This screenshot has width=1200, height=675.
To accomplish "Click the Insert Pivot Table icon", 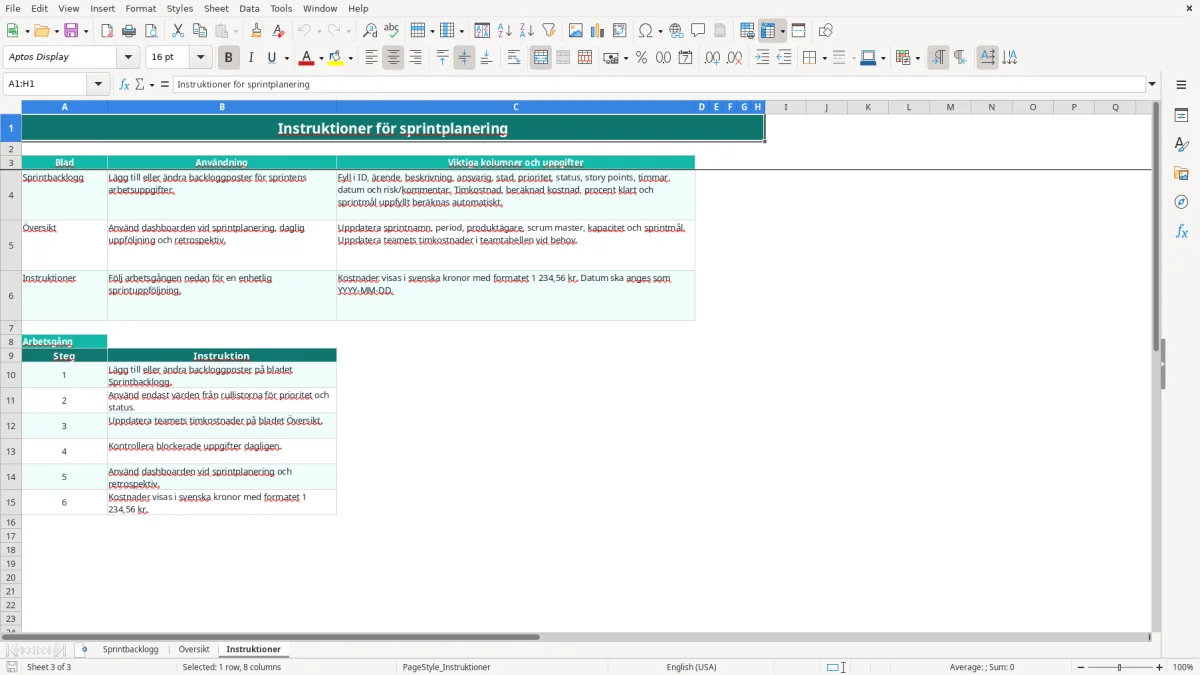I will (619, 31).
